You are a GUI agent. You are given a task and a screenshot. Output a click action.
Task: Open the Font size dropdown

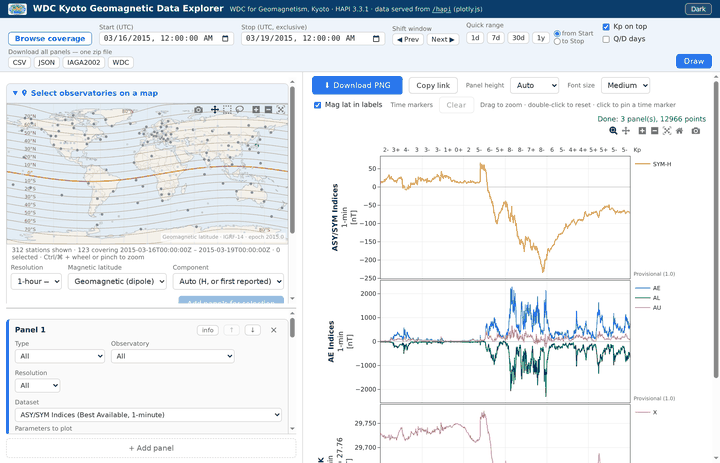(625, 85)
